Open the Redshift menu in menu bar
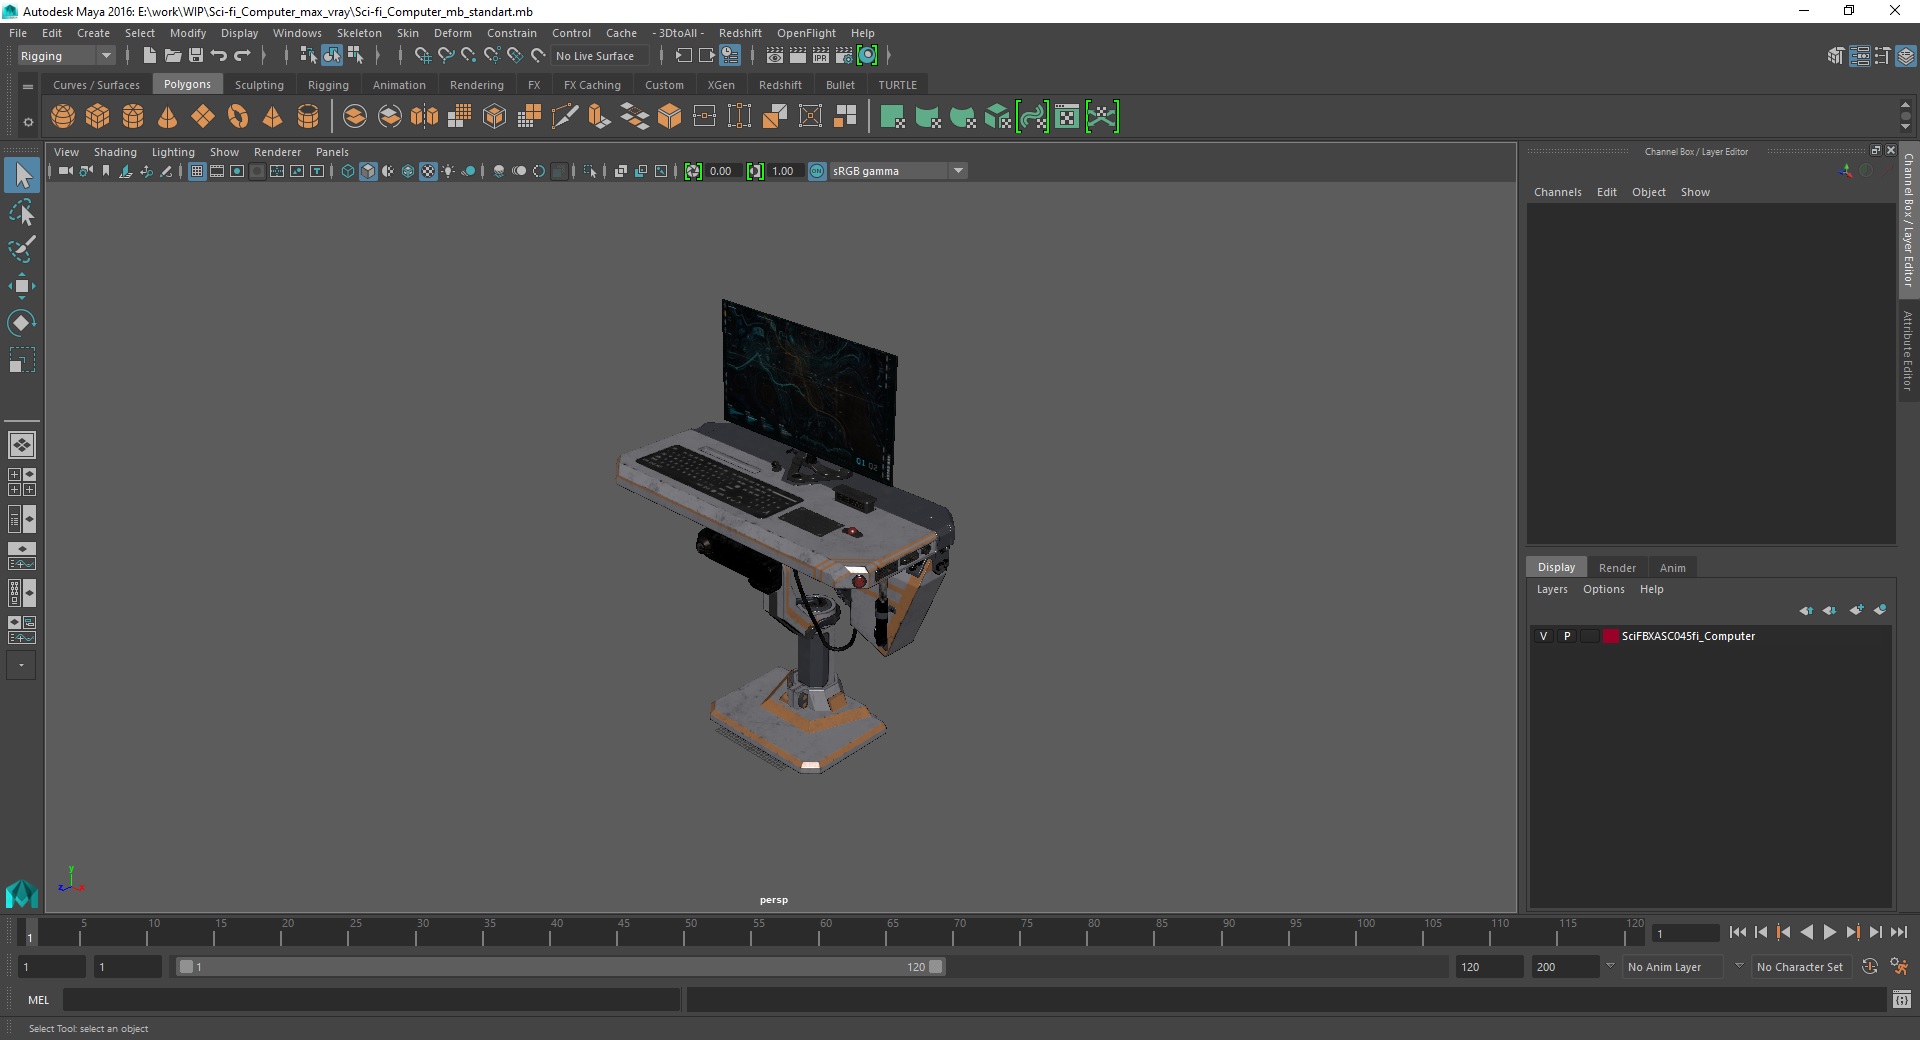The height and width of the screenshot is (1040, 1920). coord(740,33)
